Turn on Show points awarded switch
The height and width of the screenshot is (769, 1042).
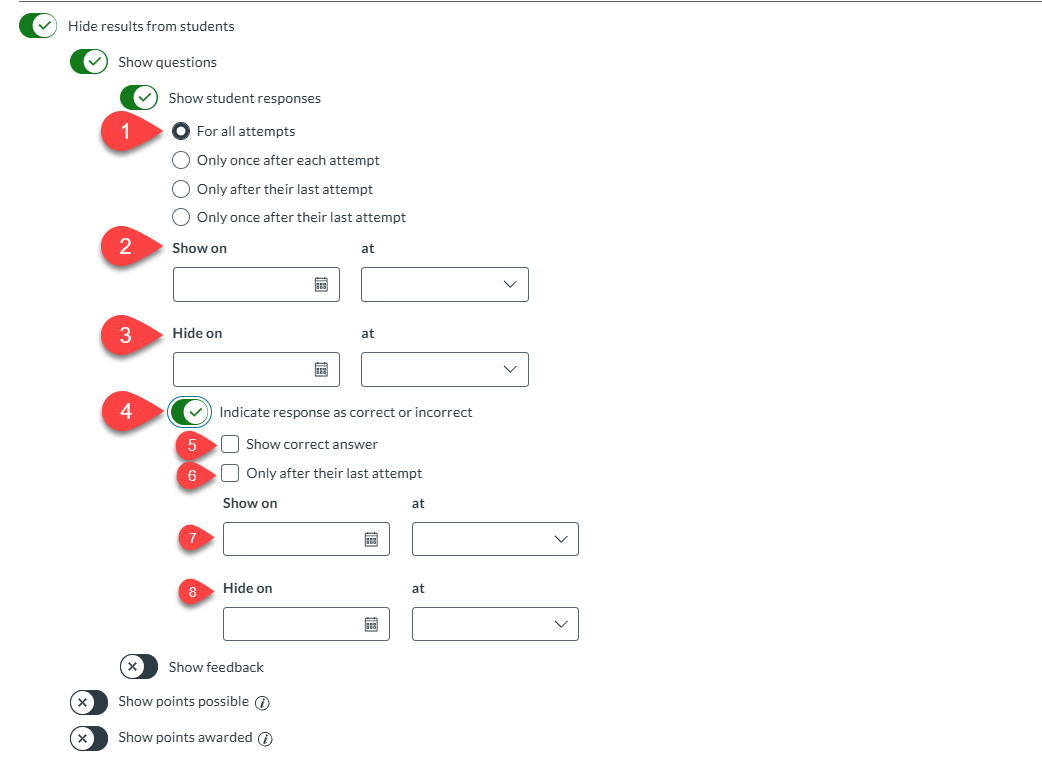tap(89, 738)
